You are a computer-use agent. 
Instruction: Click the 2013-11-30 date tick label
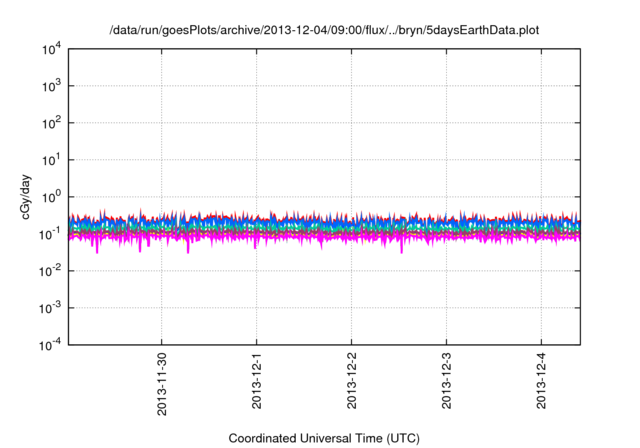[x=162, y=384]
